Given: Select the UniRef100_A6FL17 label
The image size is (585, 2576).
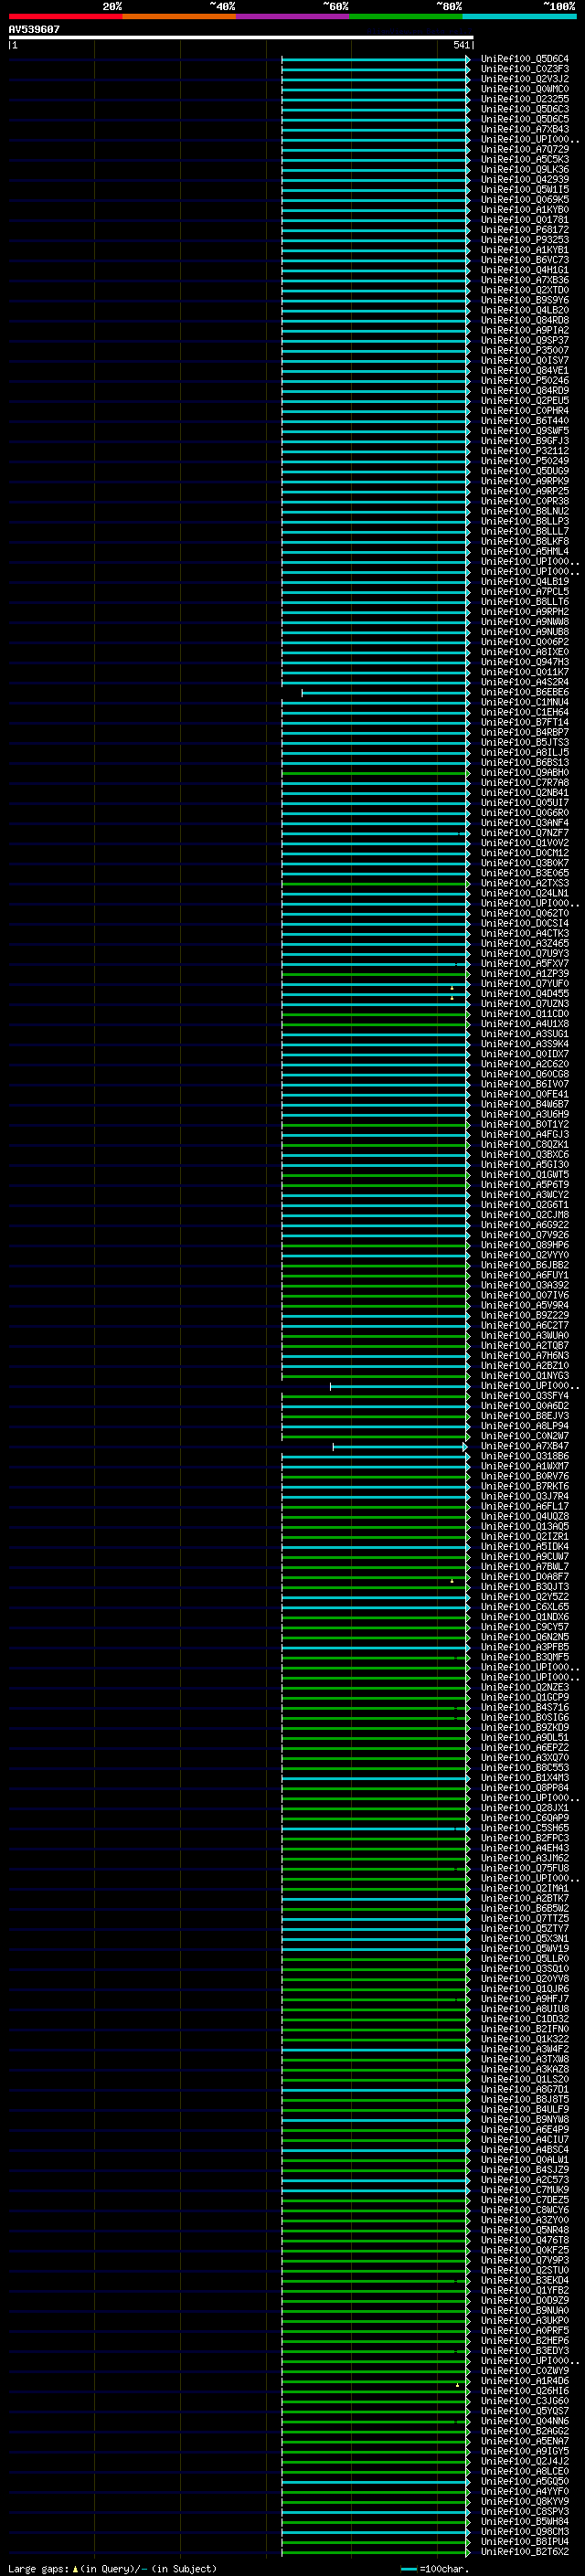Looking at the screenshot, I should (x=524, y=1506).
